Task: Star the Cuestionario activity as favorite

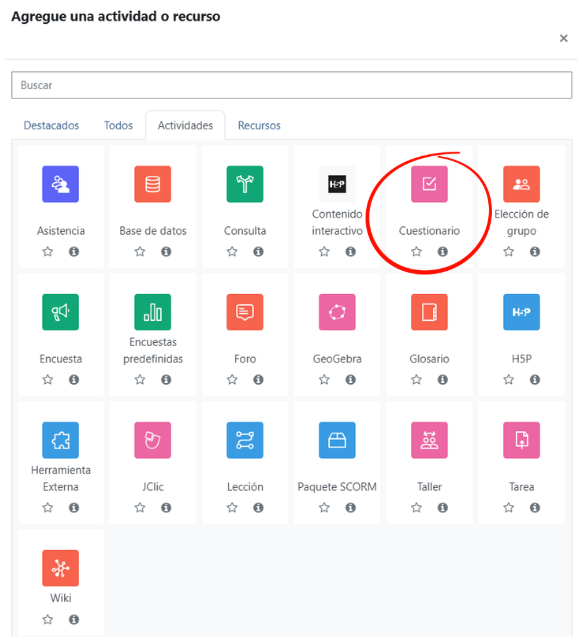Action: 416,251
